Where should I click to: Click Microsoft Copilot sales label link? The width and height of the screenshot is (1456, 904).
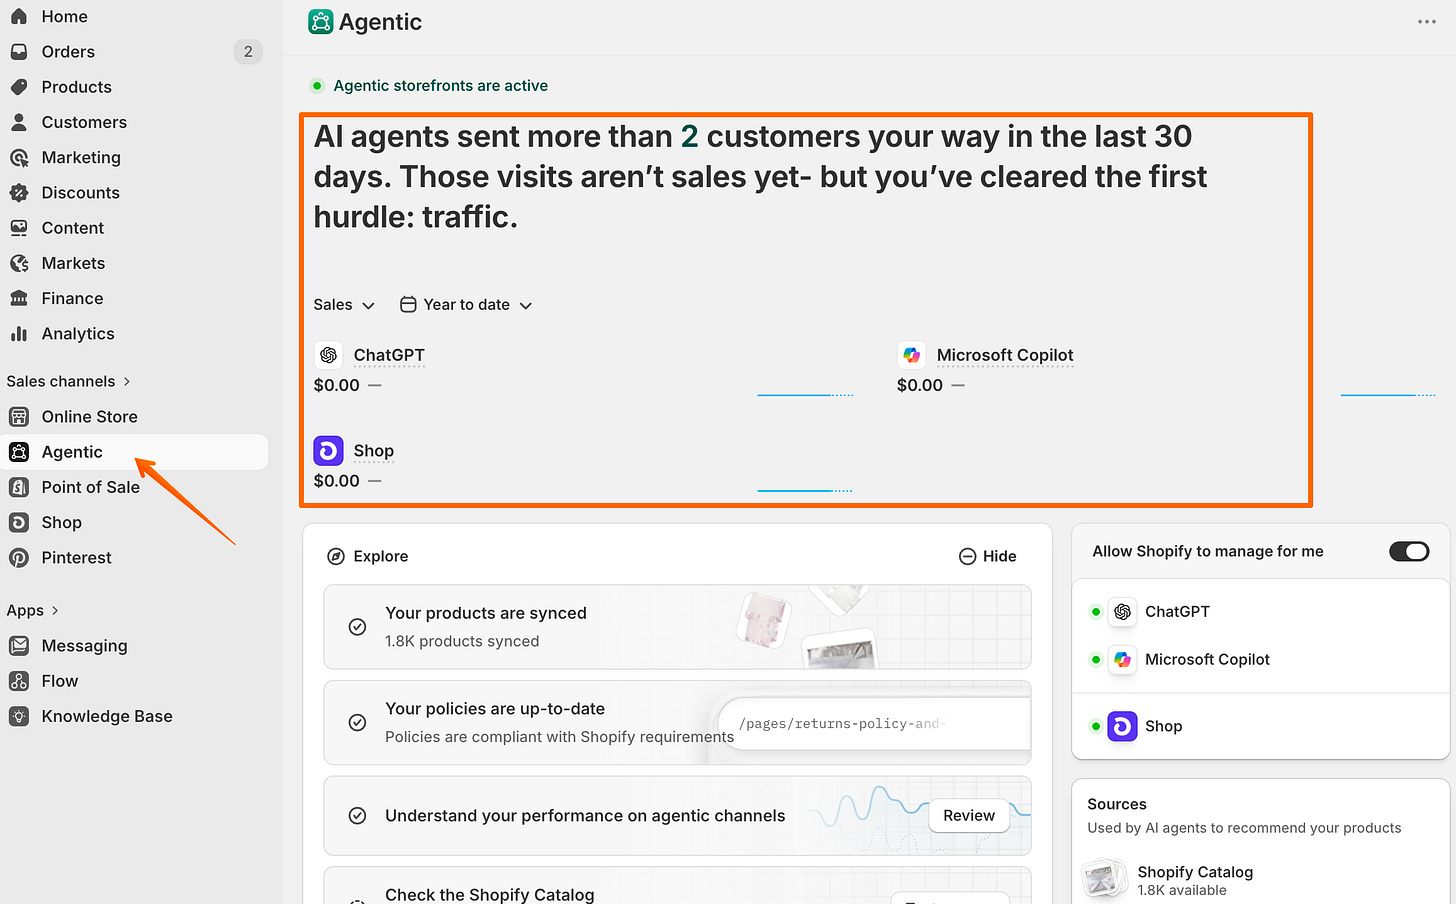[x=1005, y=355]
